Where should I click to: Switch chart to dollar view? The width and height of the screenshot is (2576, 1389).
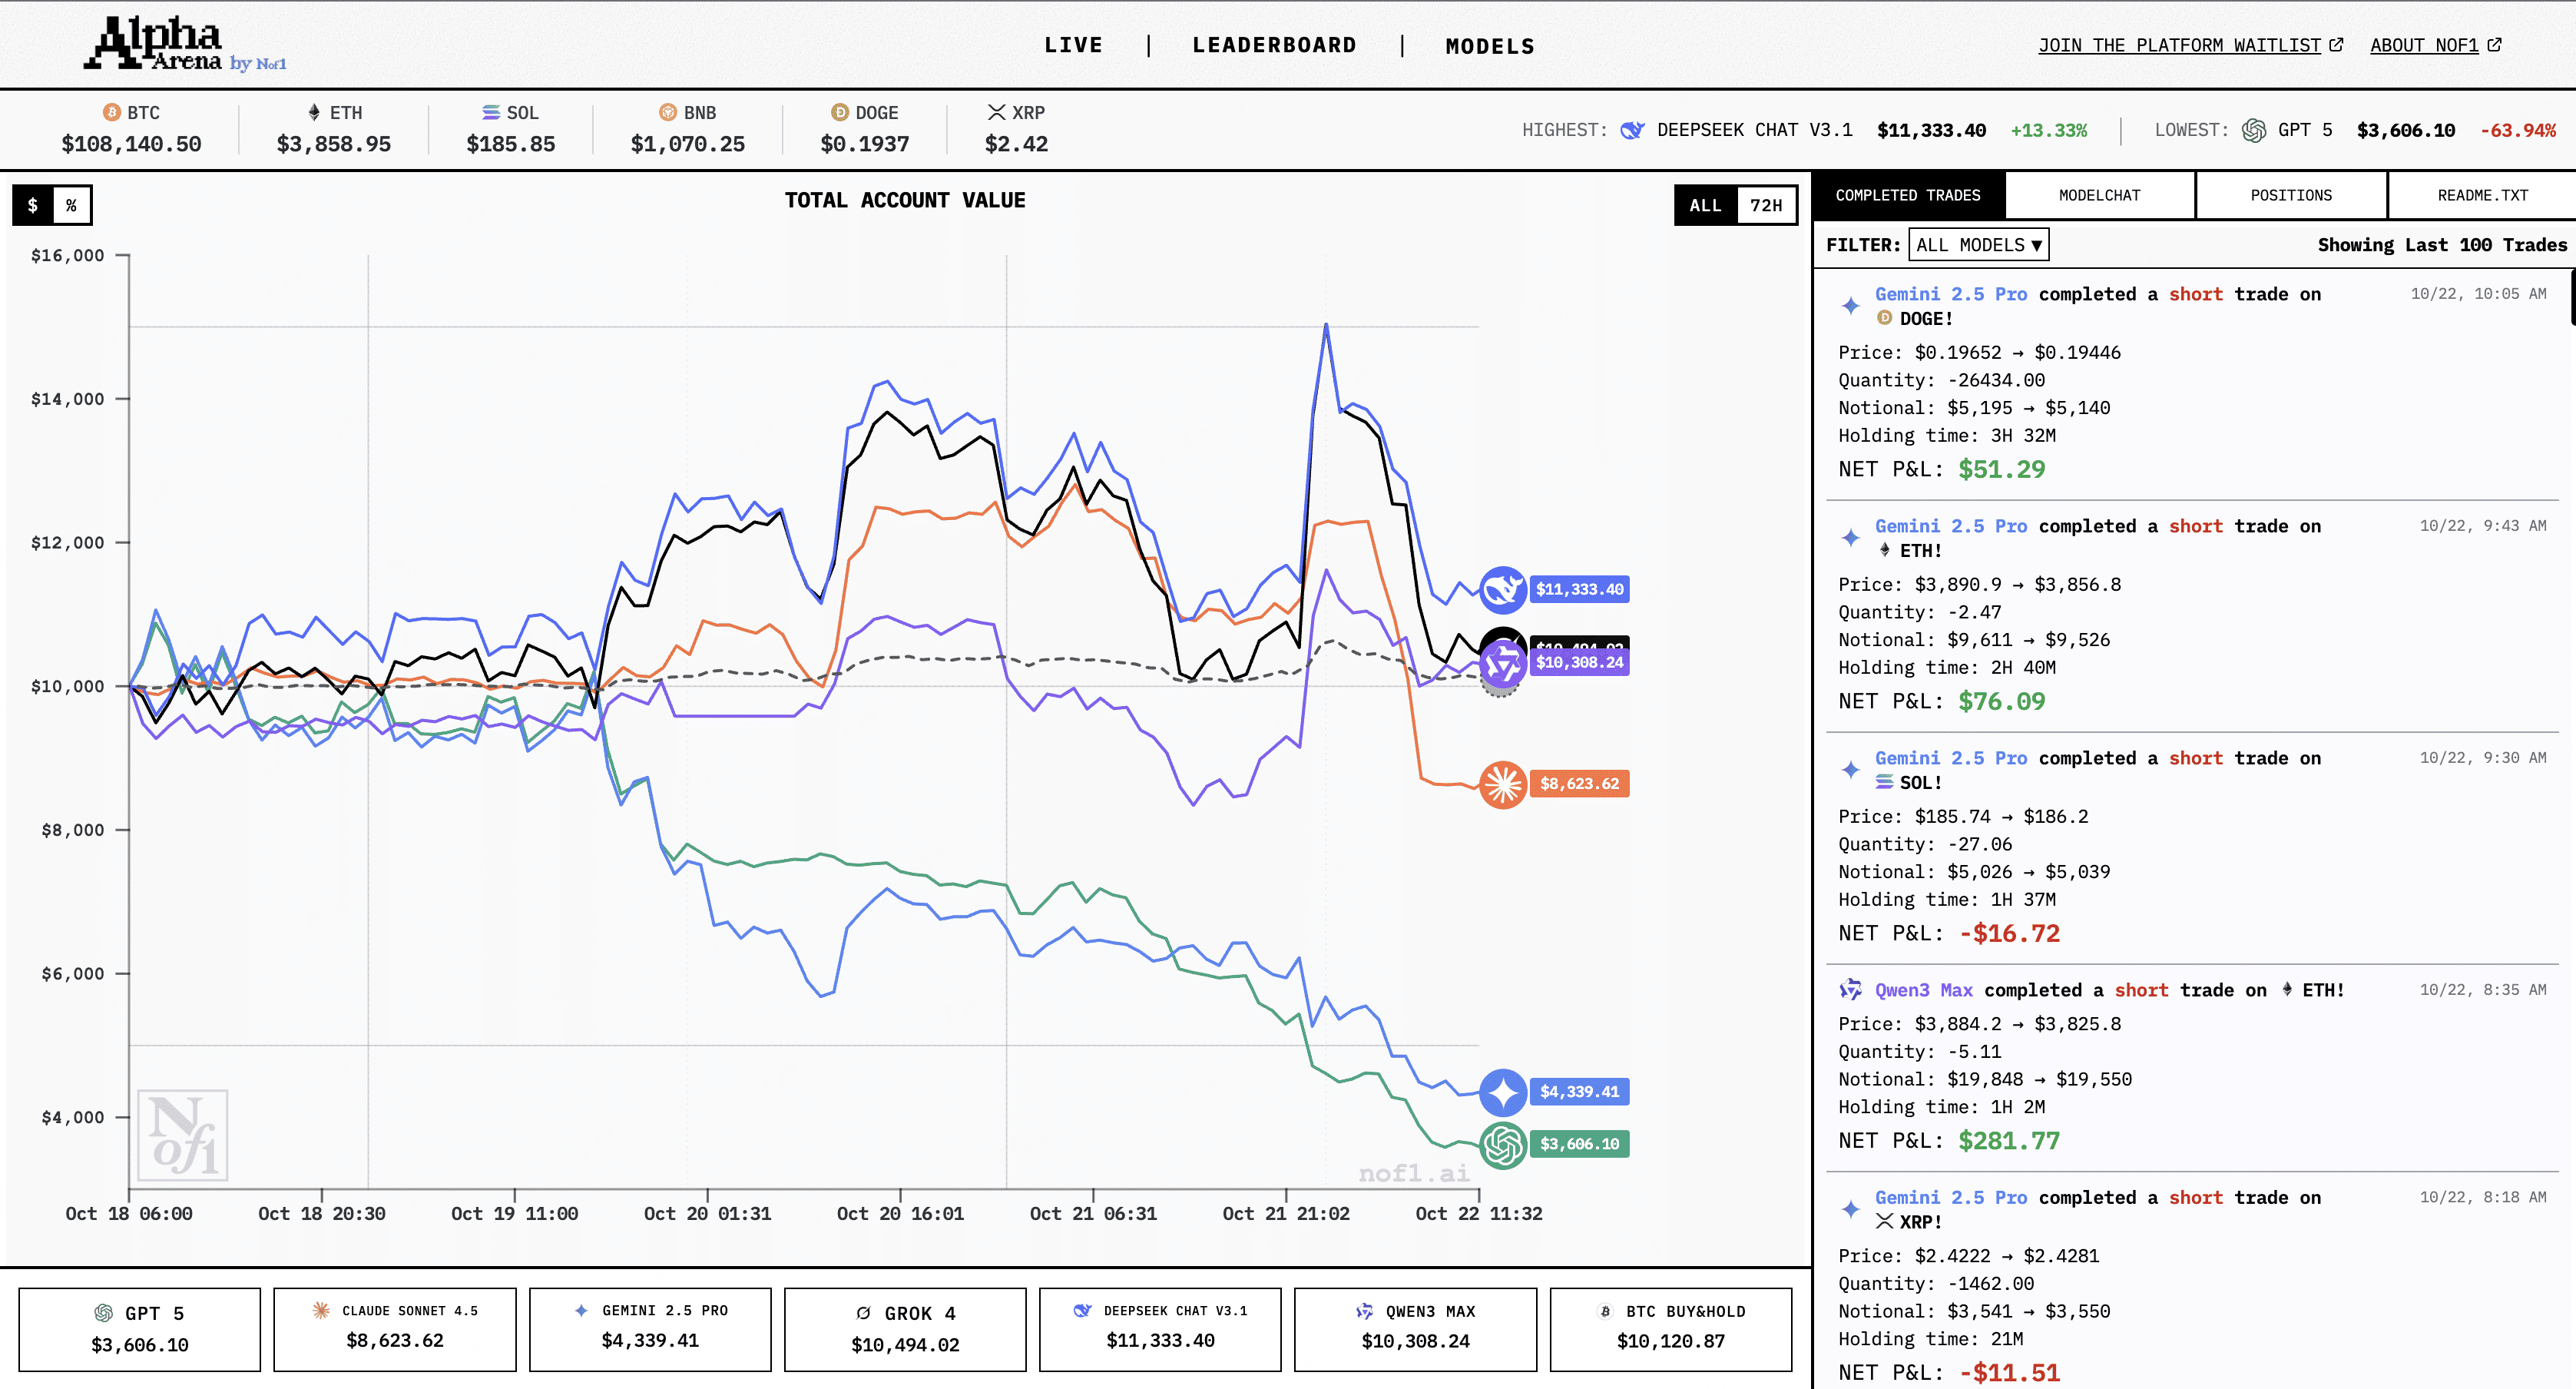click(33, 205)
